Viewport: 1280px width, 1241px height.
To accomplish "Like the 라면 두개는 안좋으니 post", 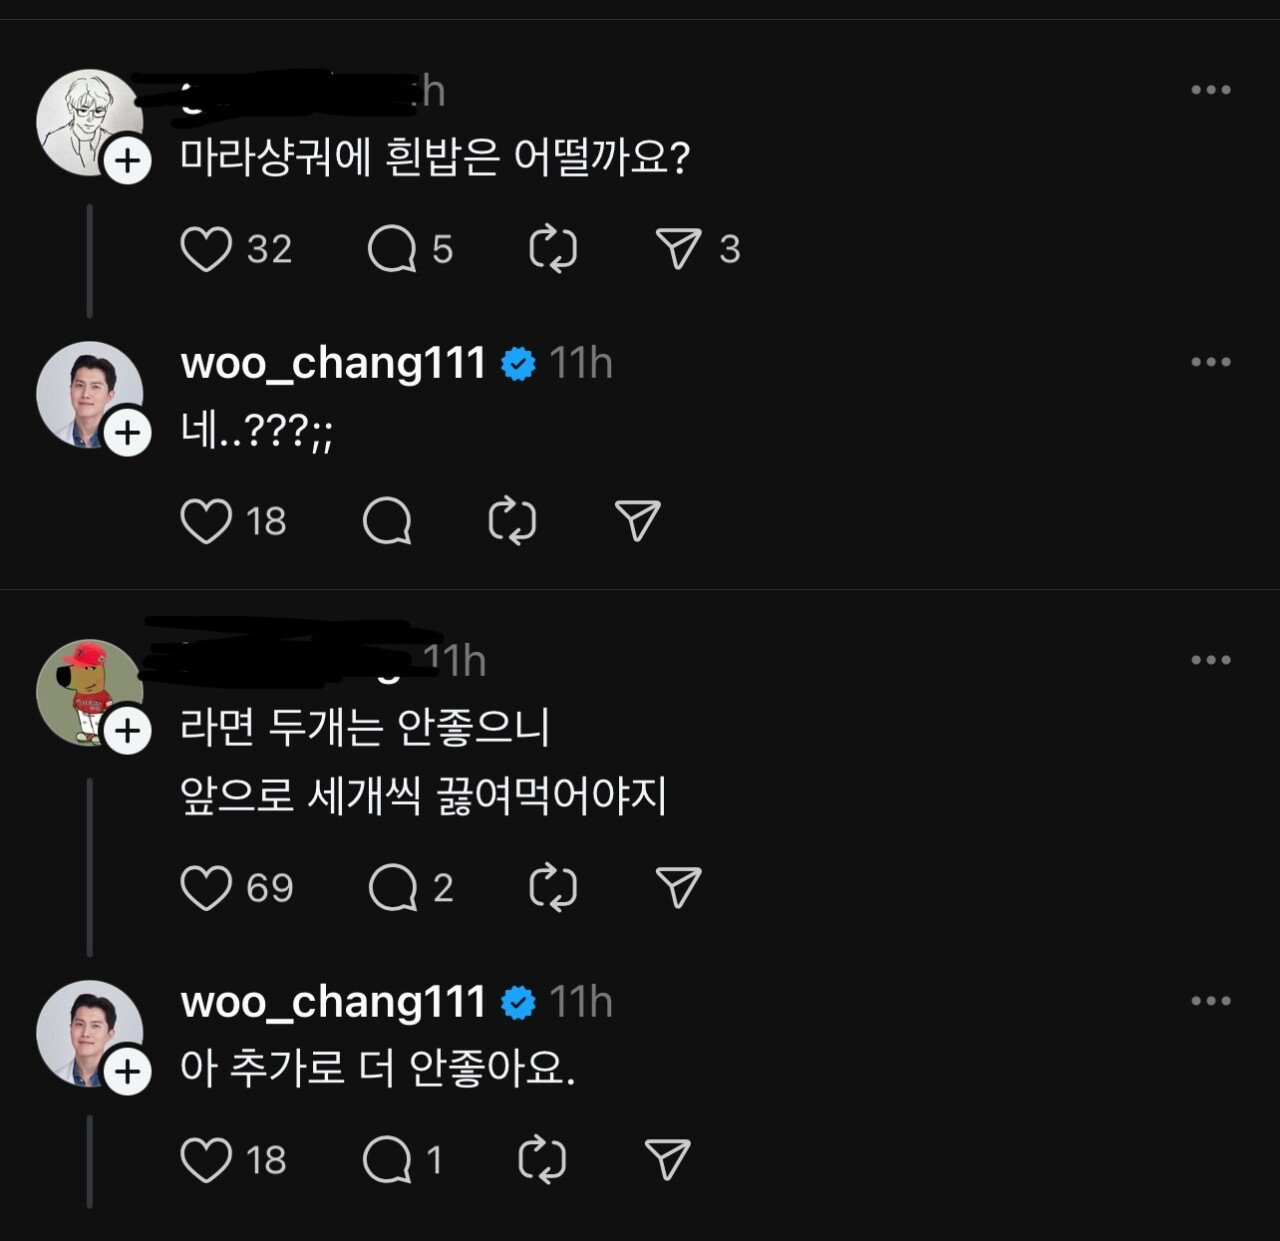I will (206, 888).
